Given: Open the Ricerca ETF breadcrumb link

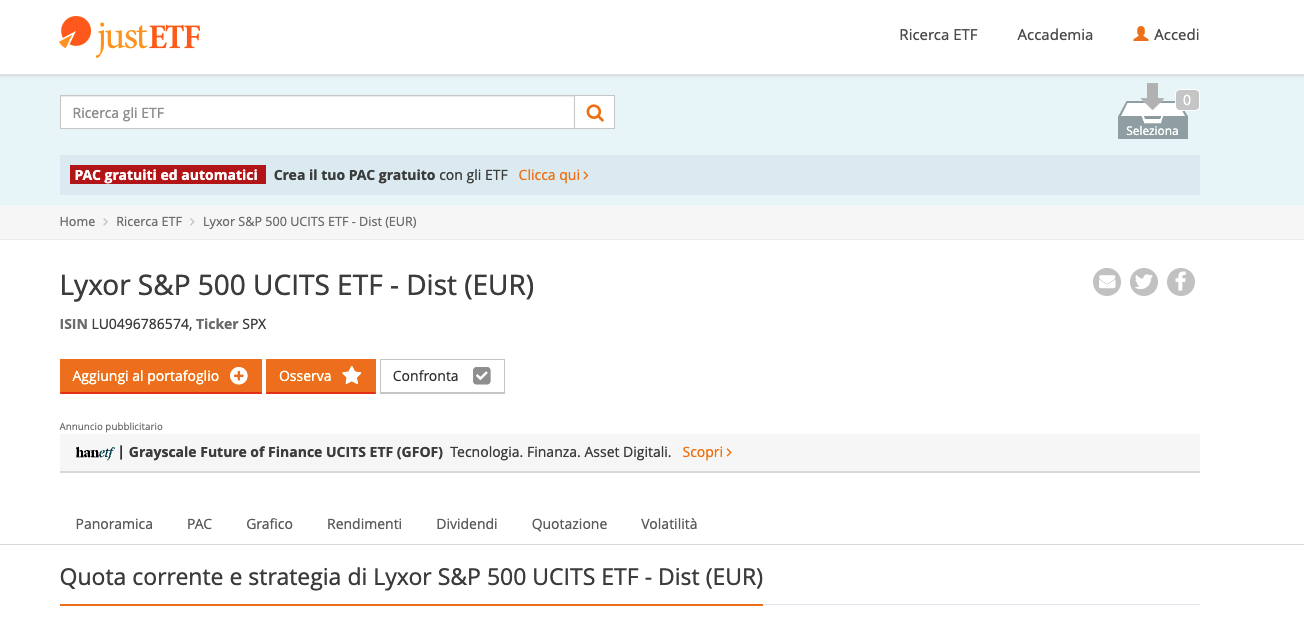Looking at the screenshot, I should tap(149, 222).
